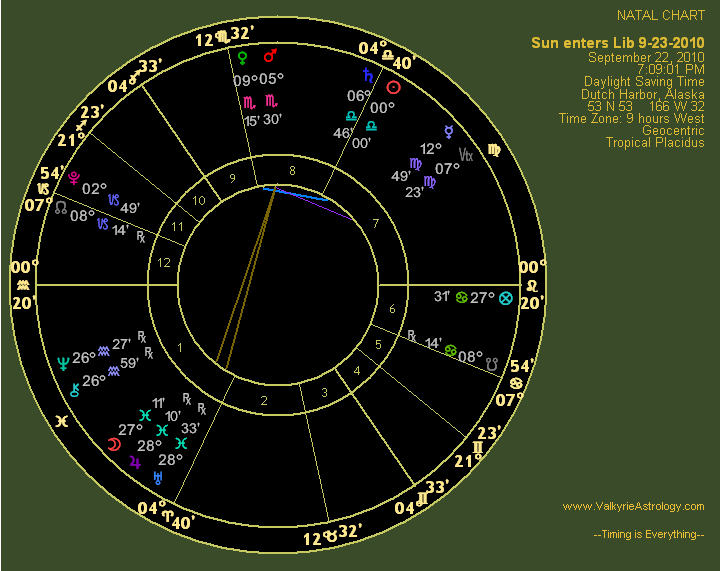Select the pink Pluto glyph
This screenshot has width=724, height=571.
coord(73,179)
